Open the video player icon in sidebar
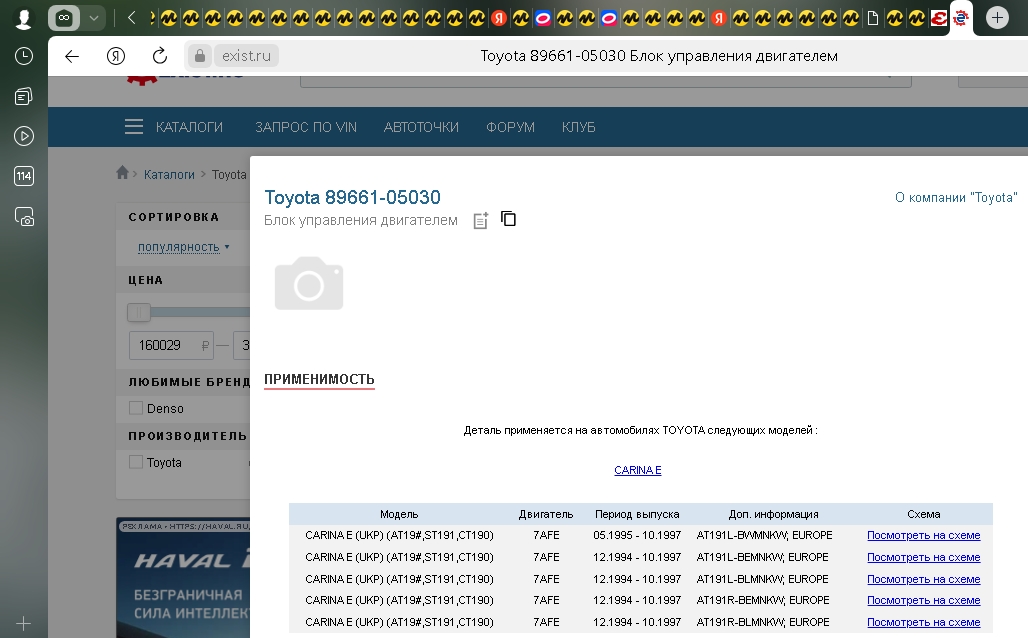 click(24, 136)
